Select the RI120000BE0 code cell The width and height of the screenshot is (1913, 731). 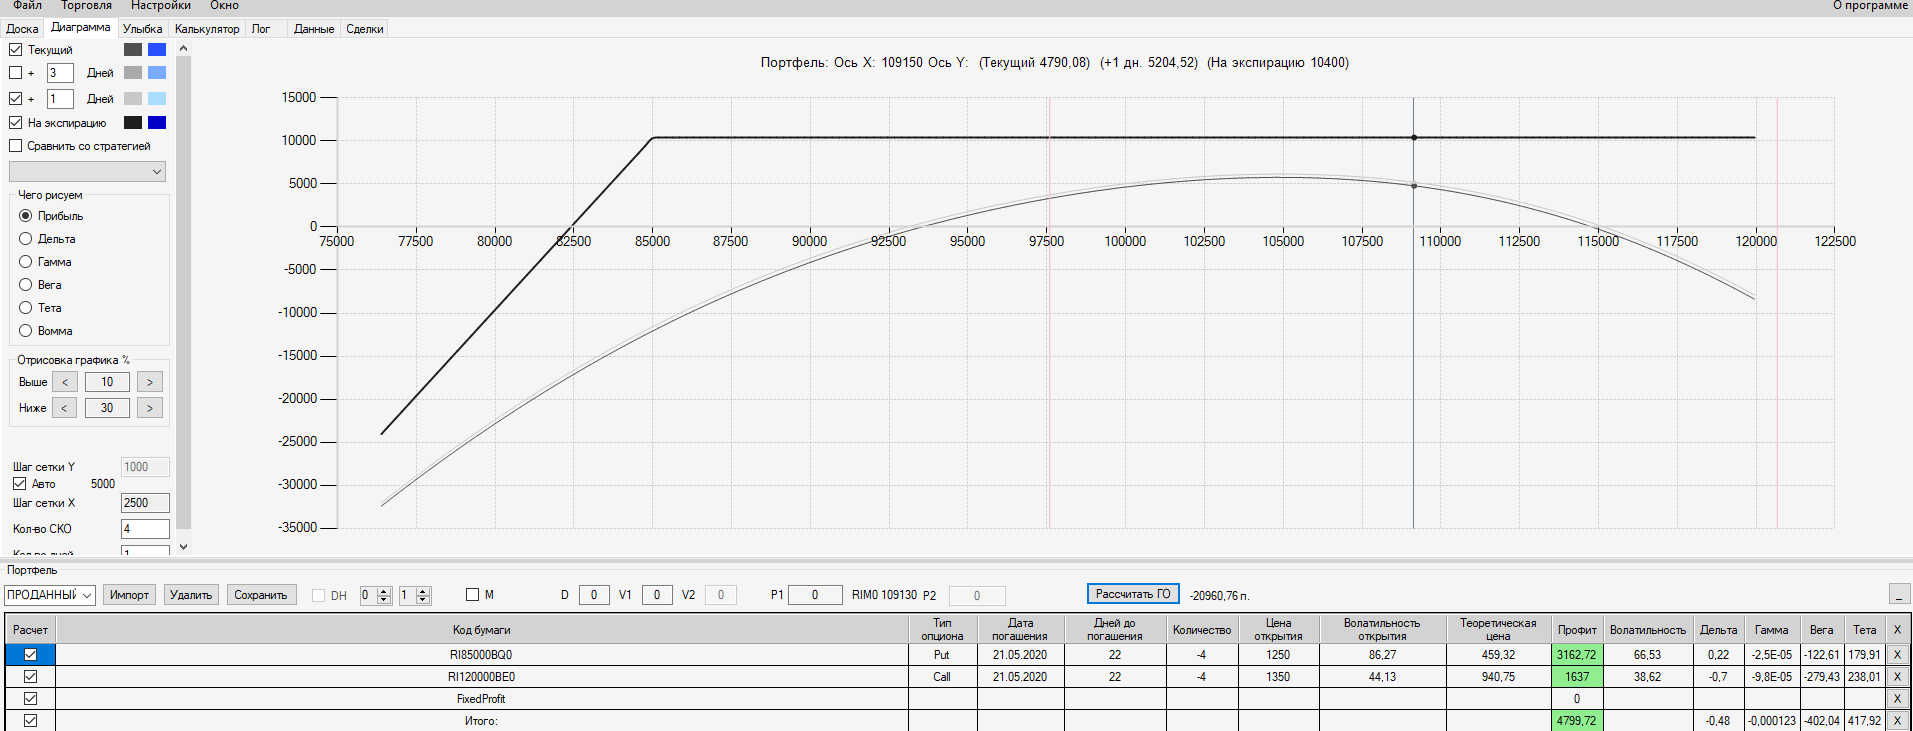pos(481,677)
